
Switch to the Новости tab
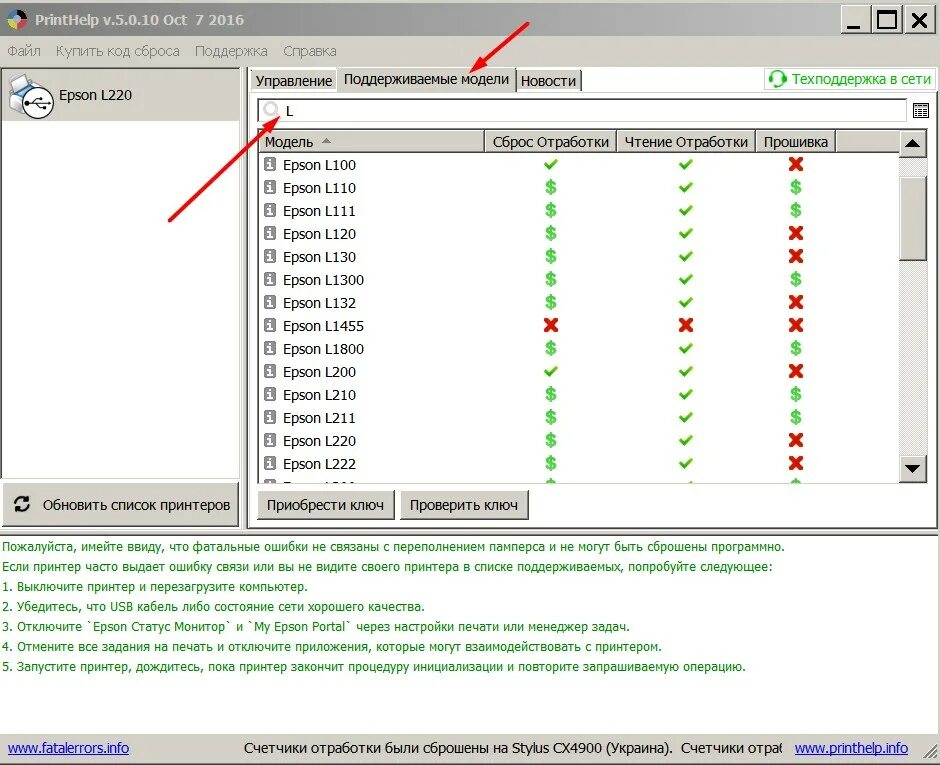[x=548, y=81]
